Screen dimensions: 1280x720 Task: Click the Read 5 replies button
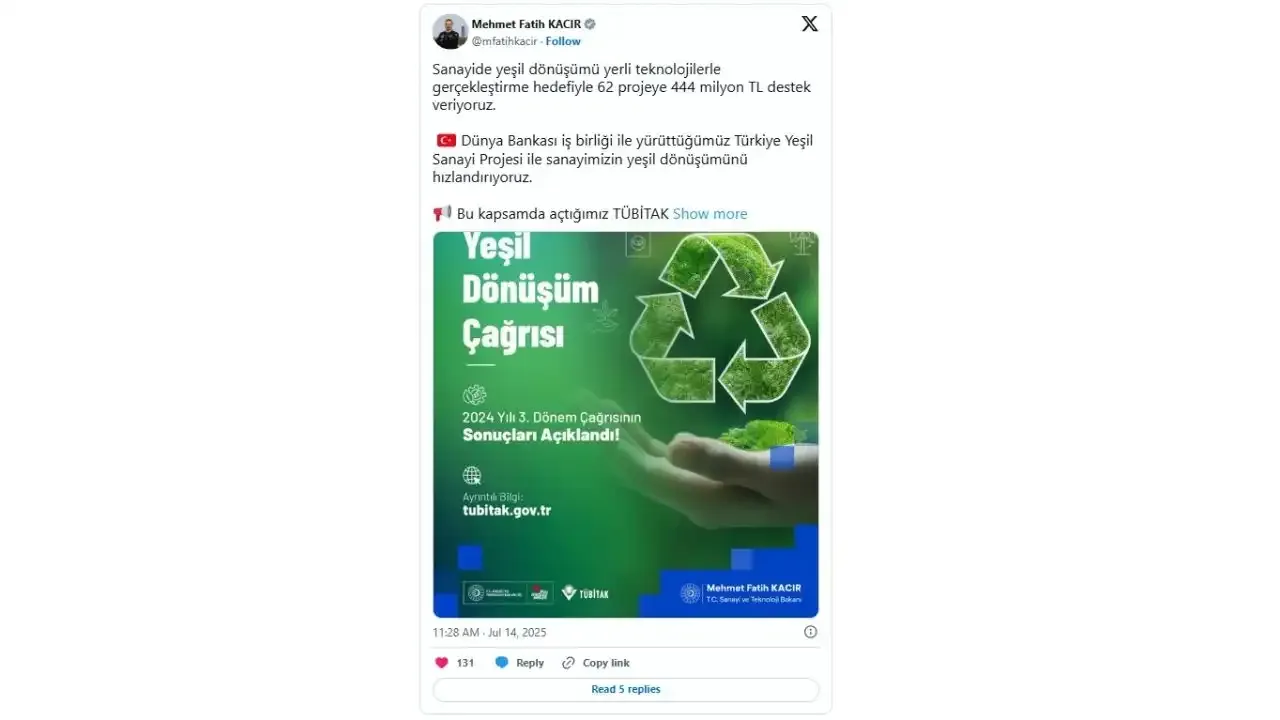pyautogui.click(x=626, y=690)
